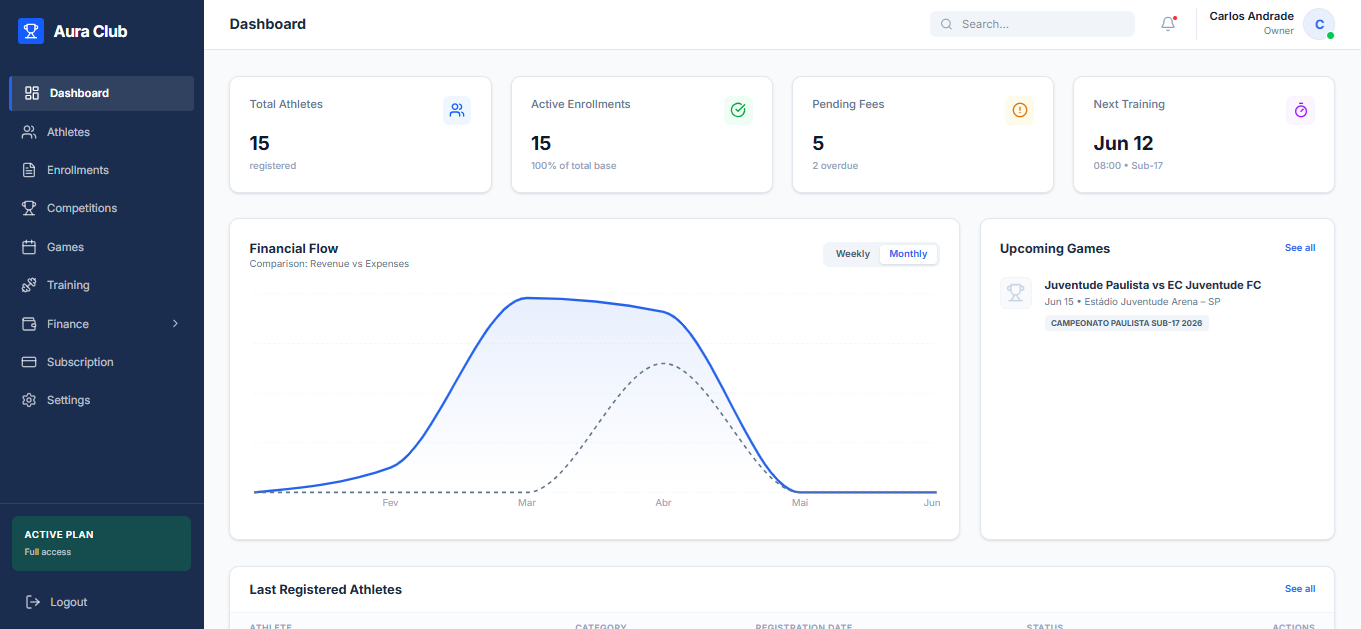The image size is (1361, 629).
Task: Open the Total Athletes card
Action: (360, 134)
